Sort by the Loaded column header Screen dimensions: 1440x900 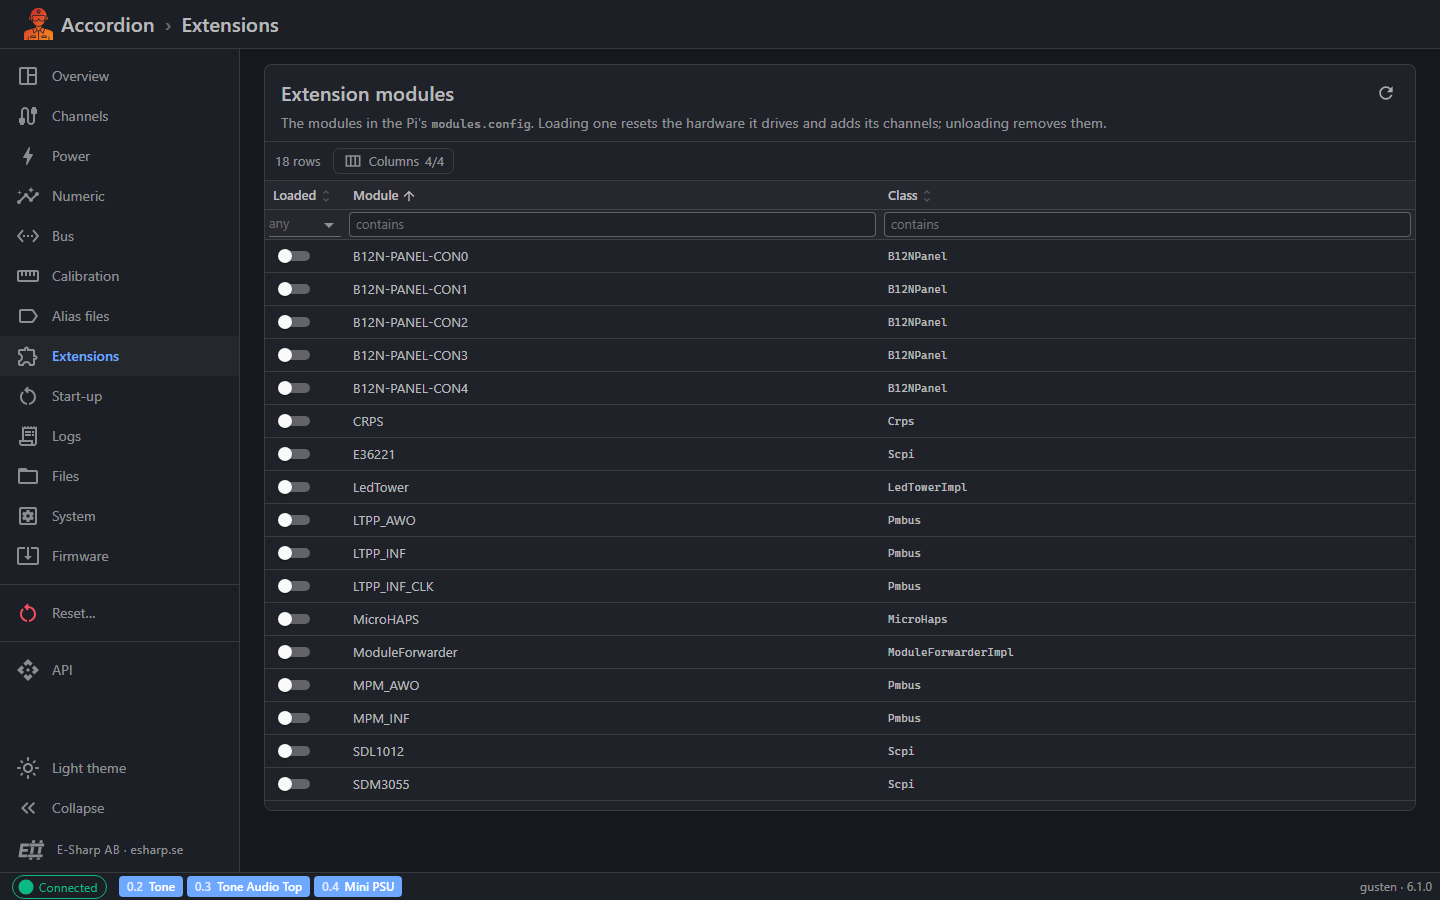[301, 195]
